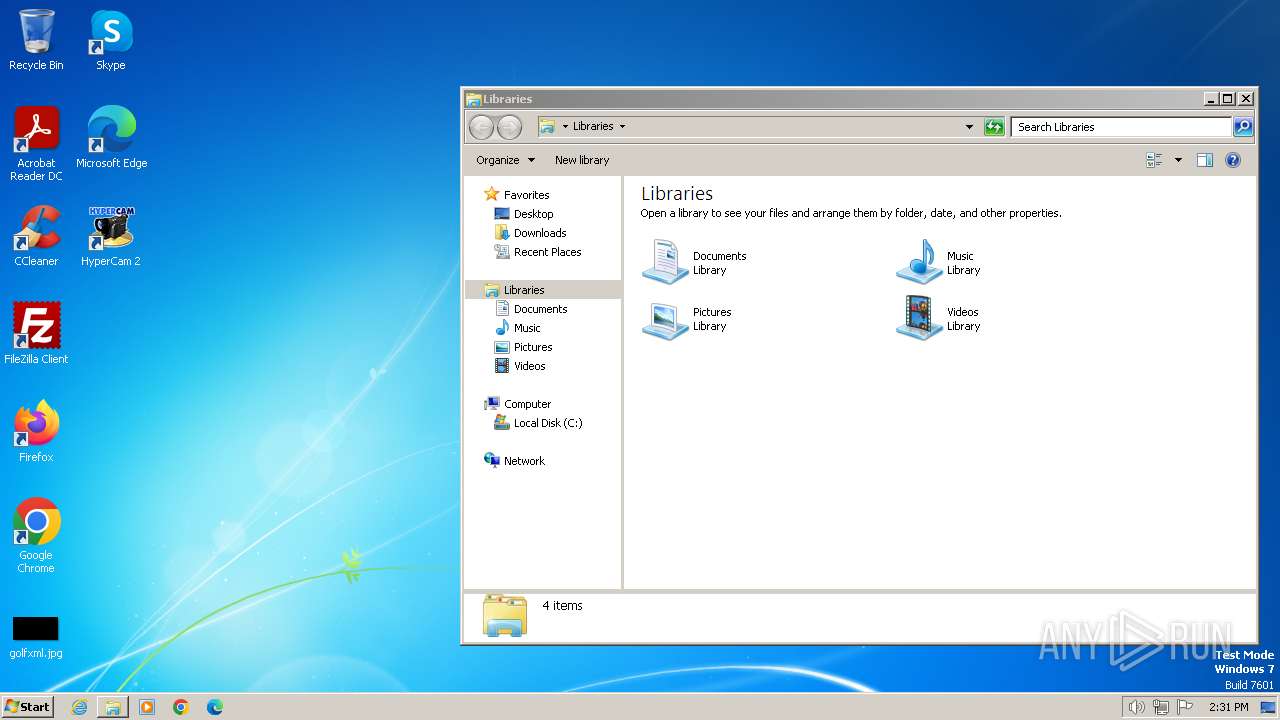Image resolution: width=1280 pixels, height=720 pixels.
Task: Select the Pictures Library item
Action: (x=687, y=319)
